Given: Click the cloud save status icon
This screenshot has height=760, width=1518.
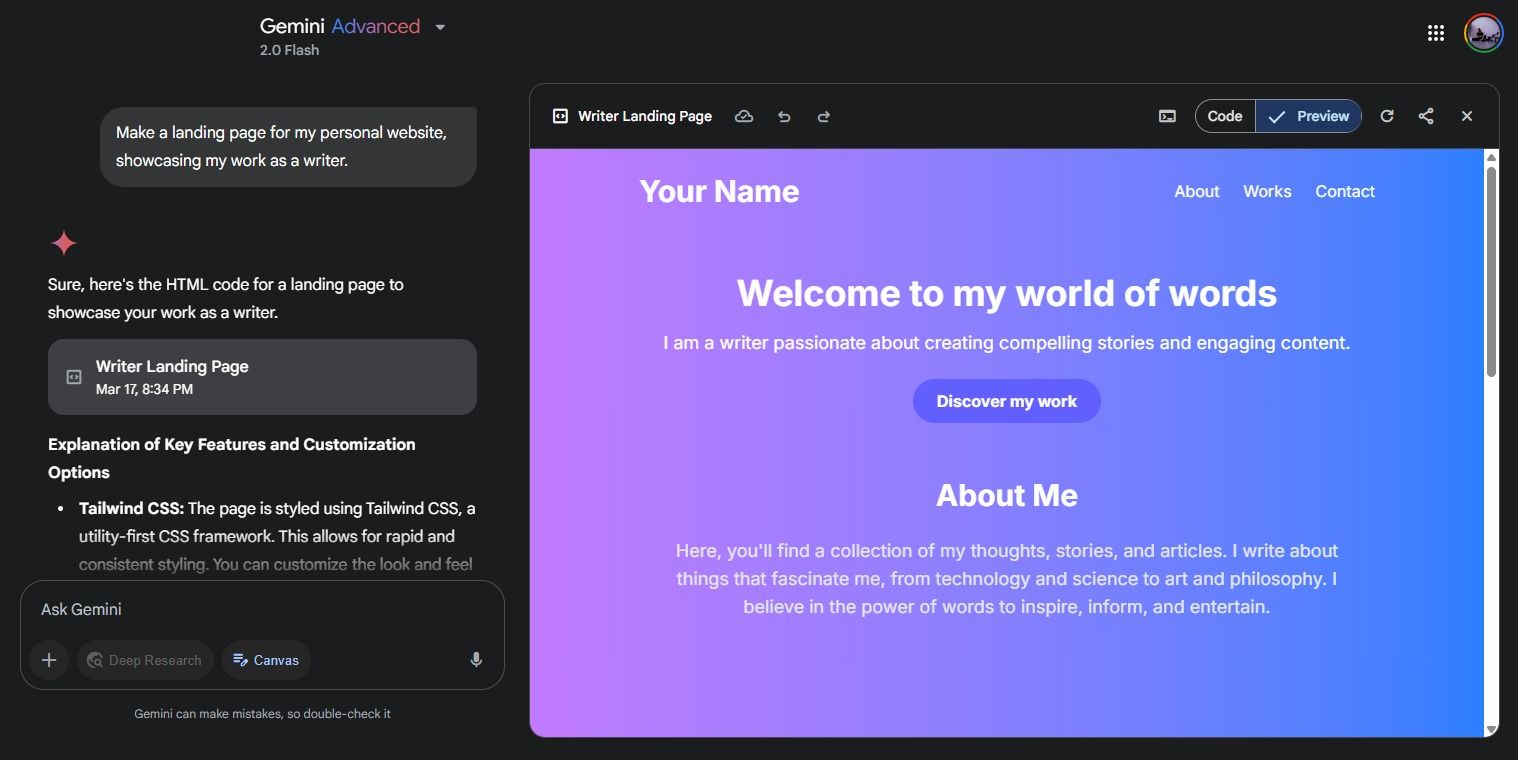Looking at the screenshot, I should (744, 117).
